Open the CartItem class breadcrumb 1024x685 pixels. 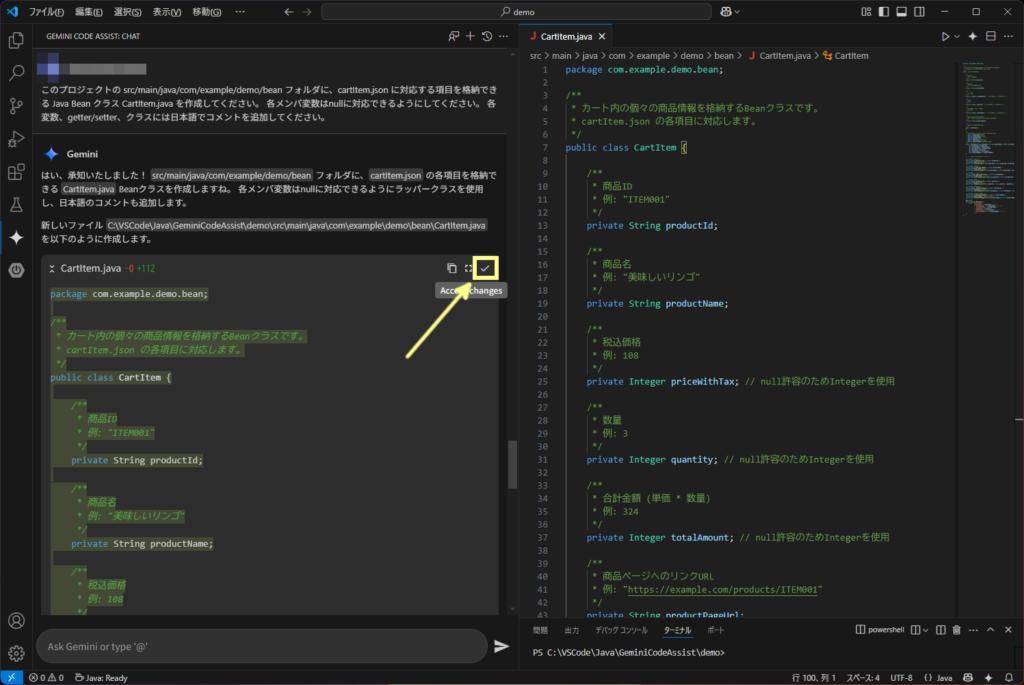[846, 56]
